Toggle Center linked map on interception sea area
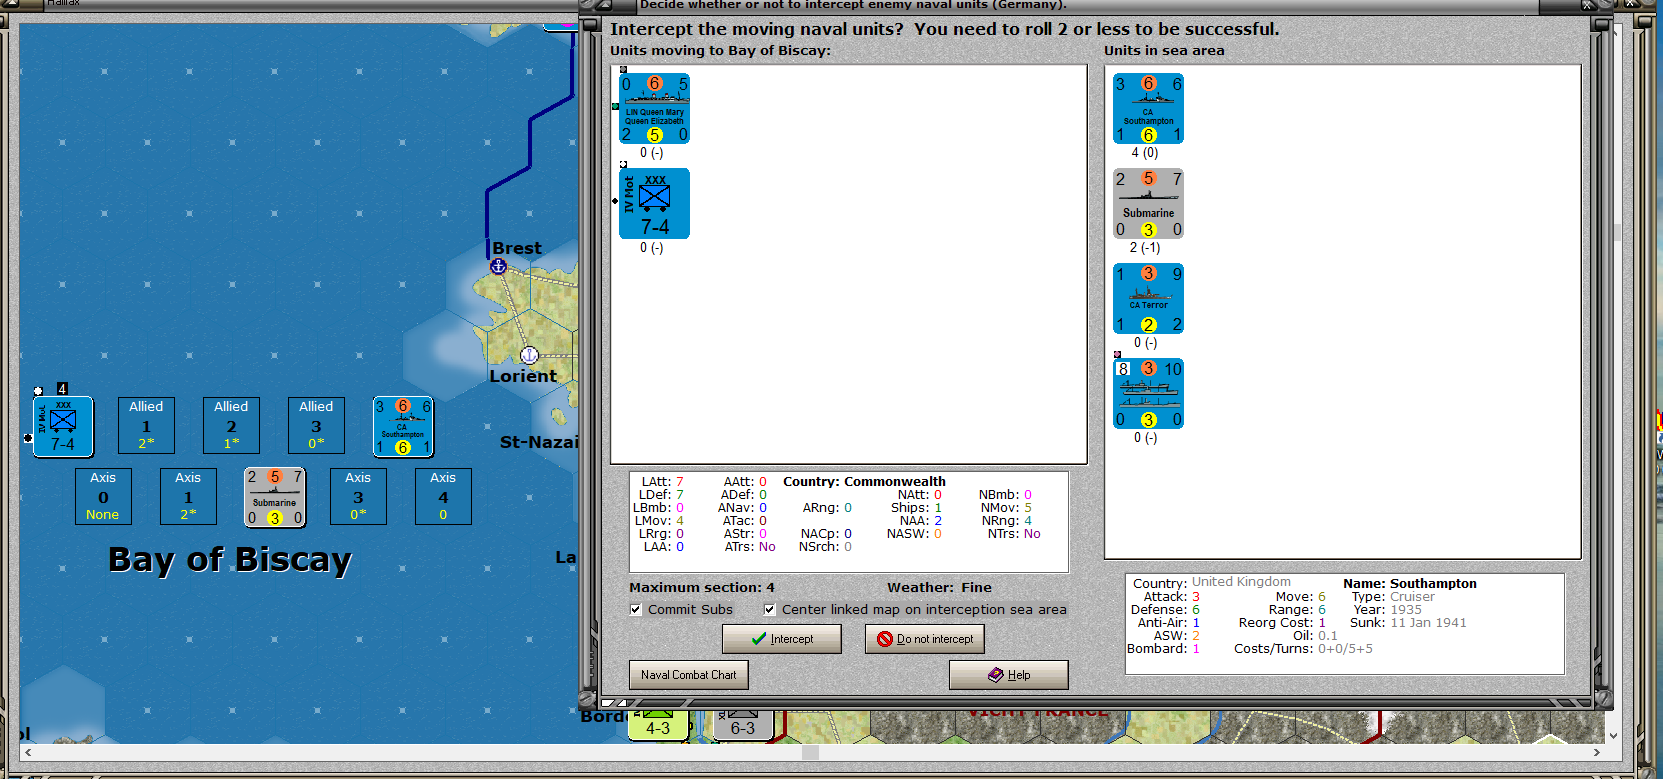 click(x=769, y=609)
